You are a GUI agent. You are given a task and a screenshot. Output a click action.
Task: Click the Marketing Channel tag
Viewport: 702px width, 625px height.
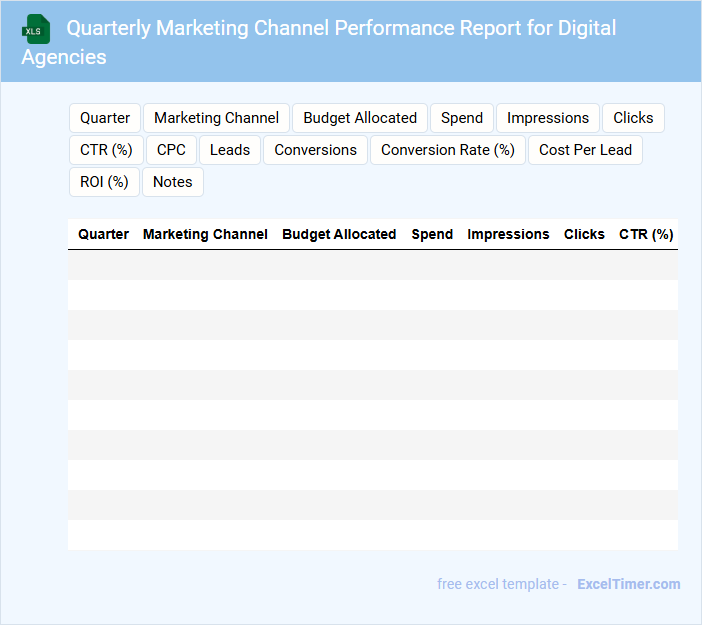coord(216,118)
